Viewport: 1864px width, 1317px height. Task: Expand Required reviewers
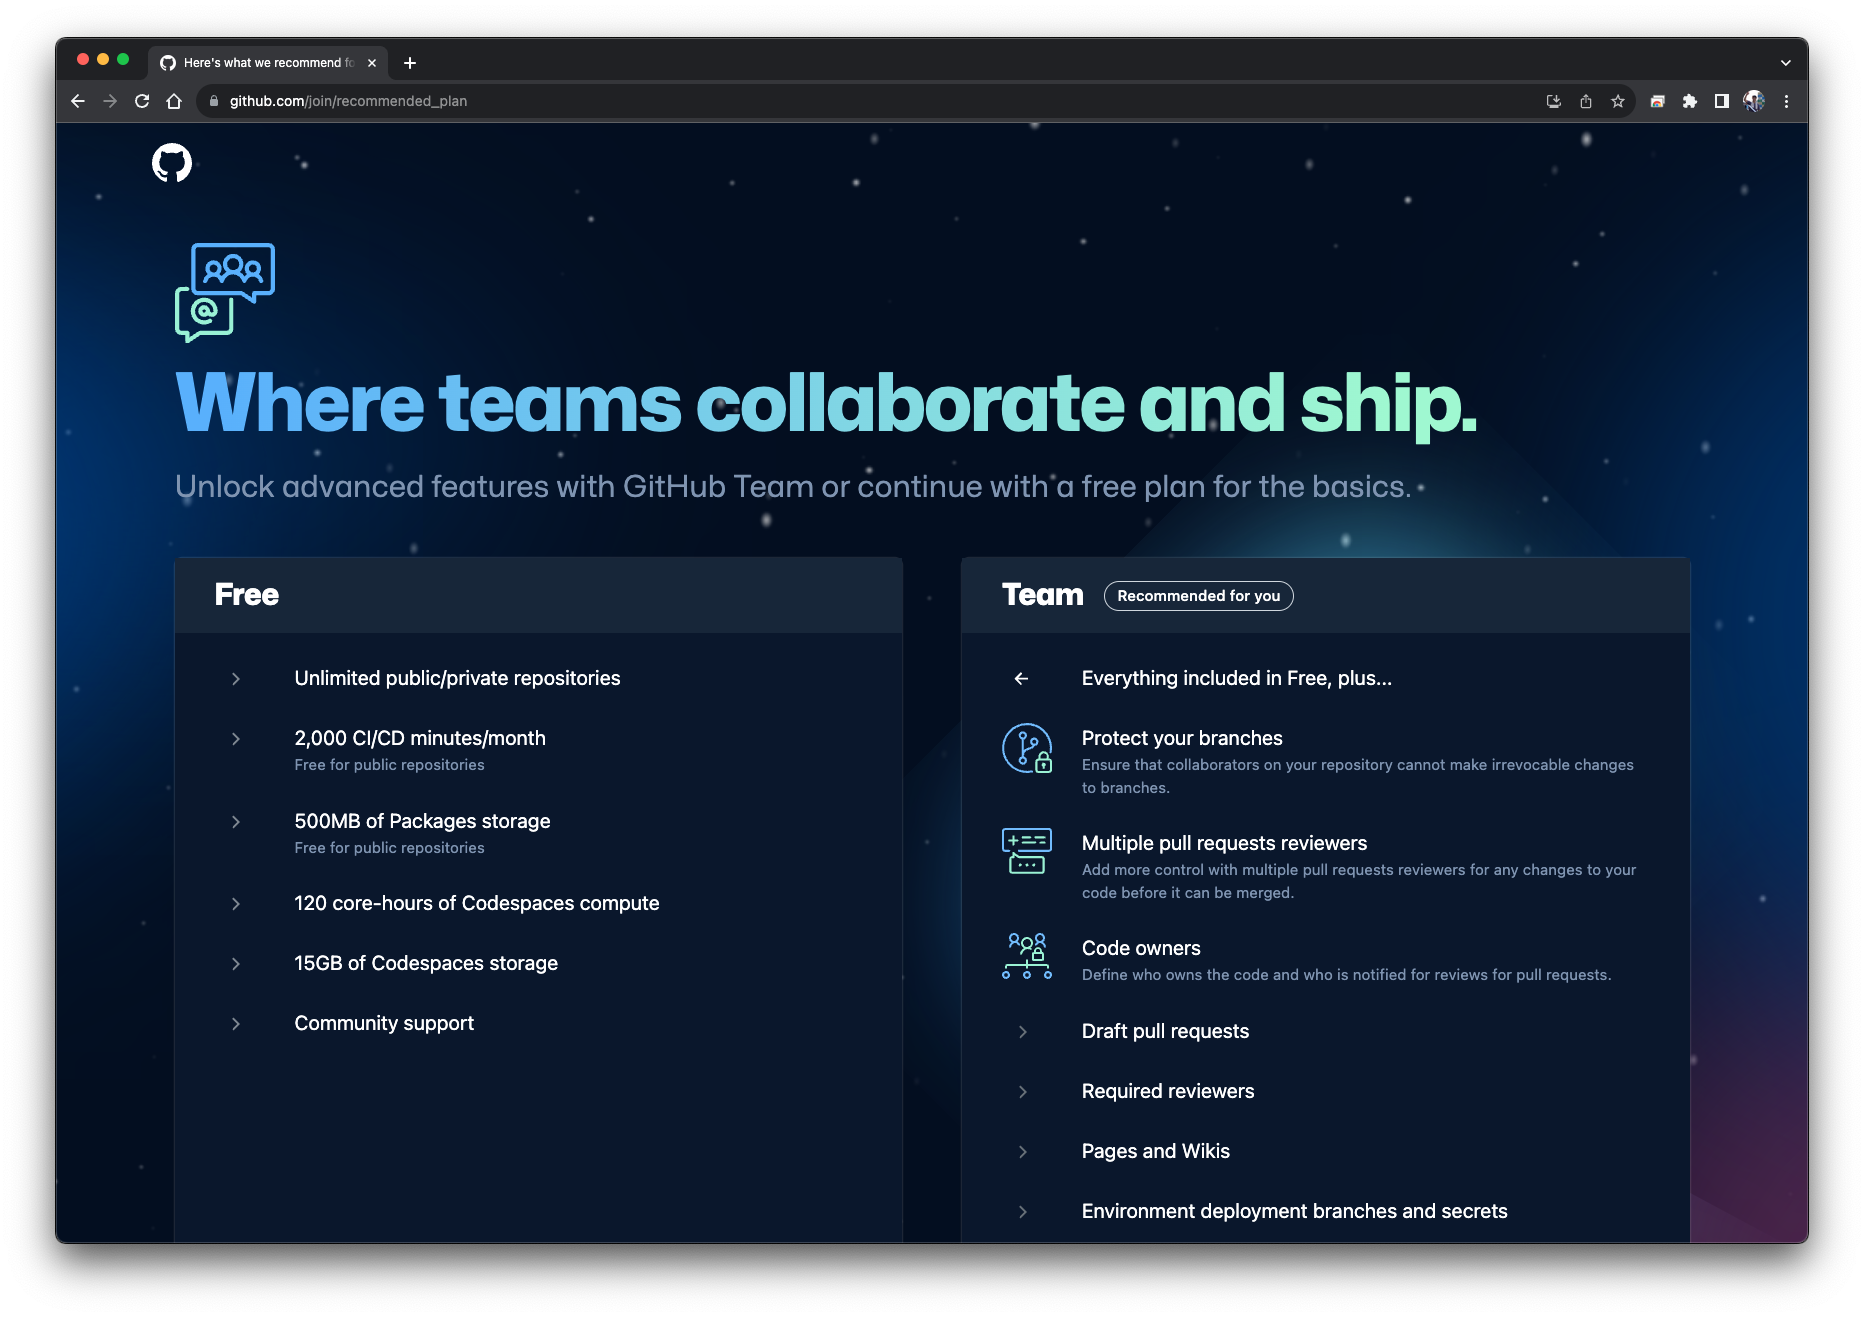click(1023, 1092)
